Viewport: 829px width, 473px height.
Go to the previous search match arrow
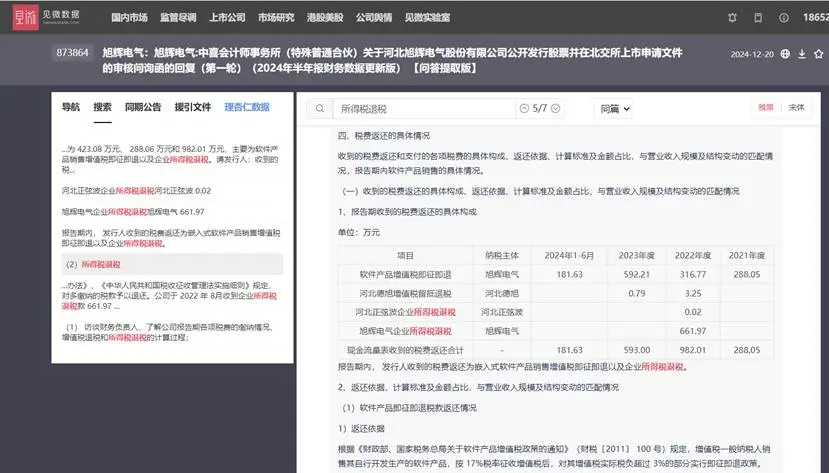pyautogui.click(x=524, y=108)
